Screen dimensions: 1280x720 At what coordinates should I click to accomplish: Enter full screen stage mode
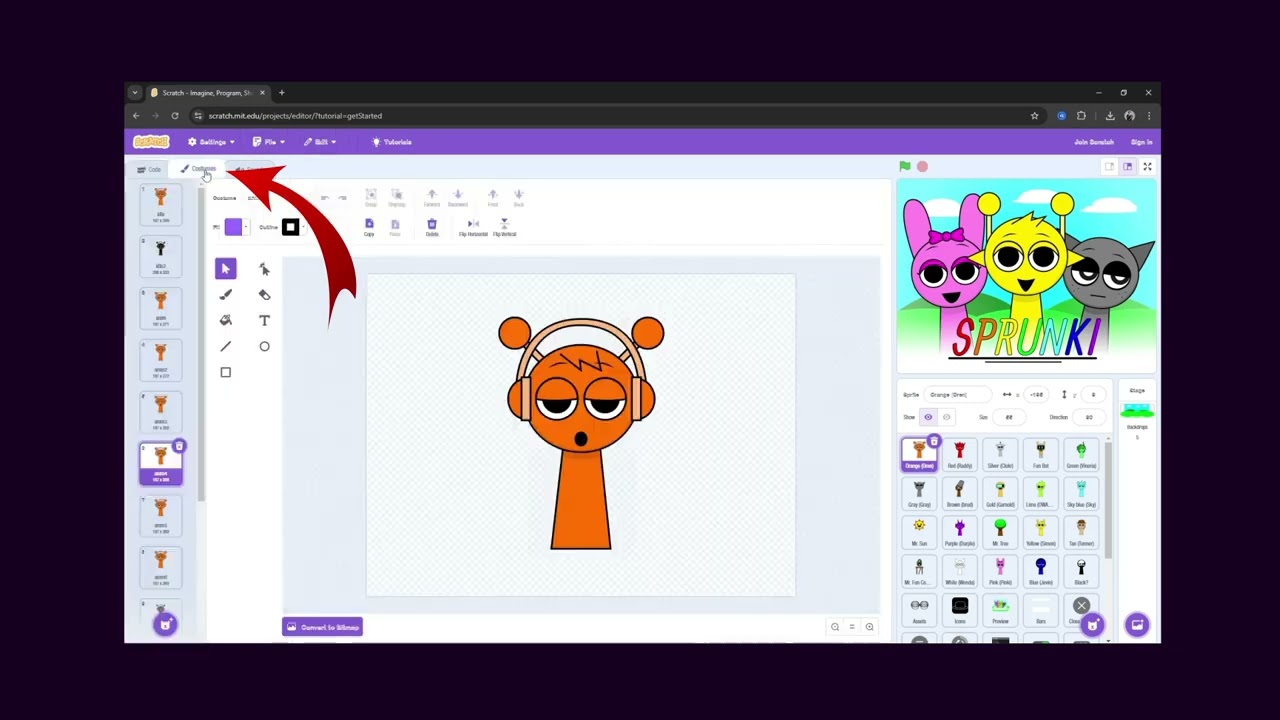point(1147,167)
